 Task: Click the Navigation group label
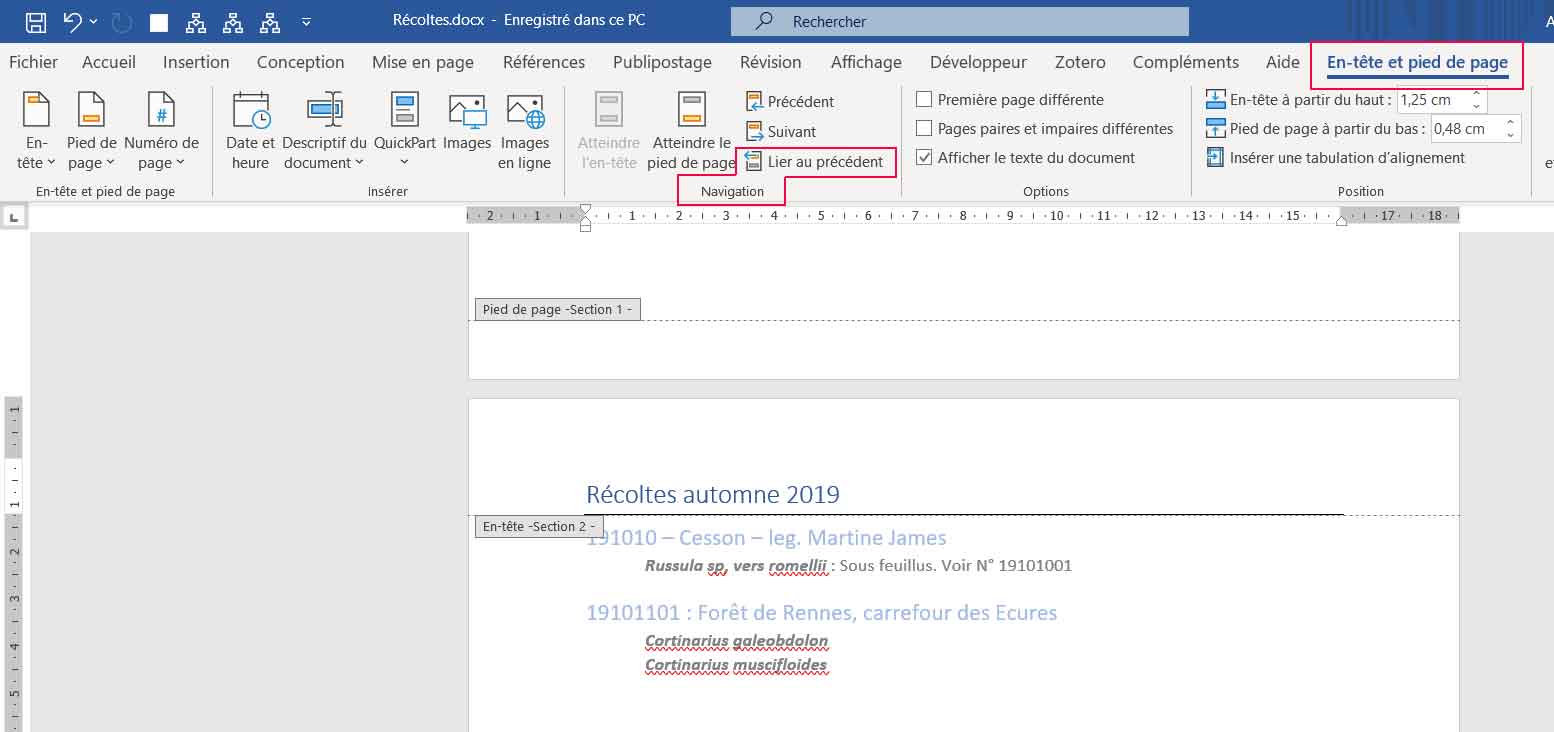(x=732, y=191)
